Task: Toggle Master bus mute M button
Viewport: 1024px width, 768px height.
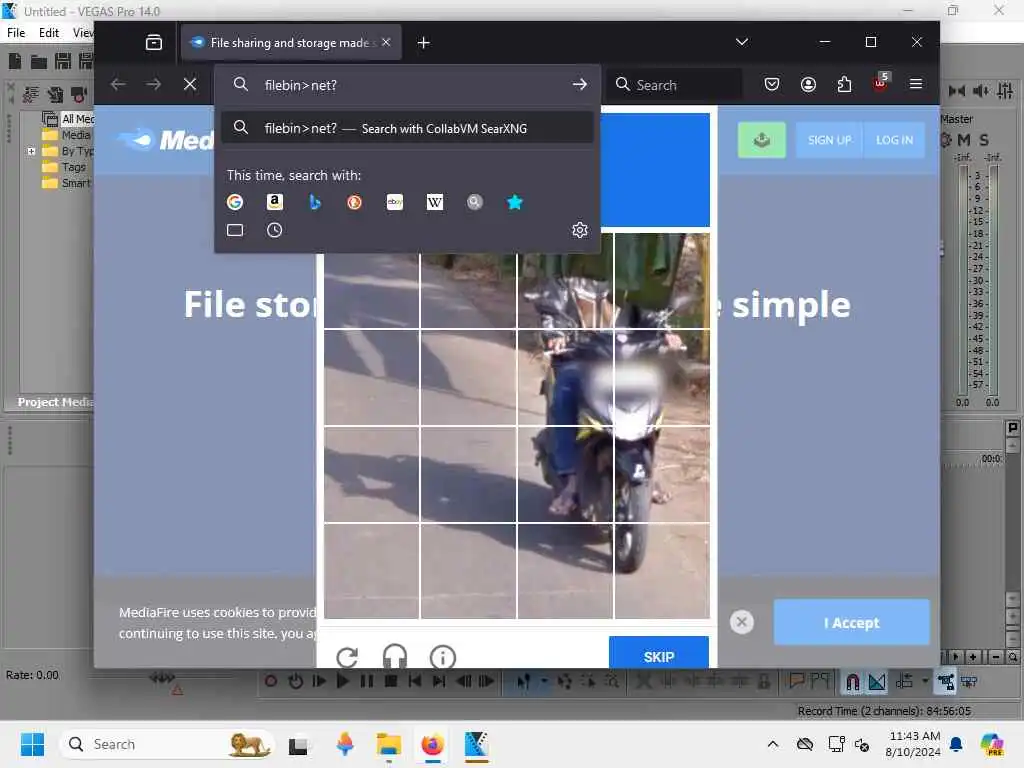Action: point(964,140)
